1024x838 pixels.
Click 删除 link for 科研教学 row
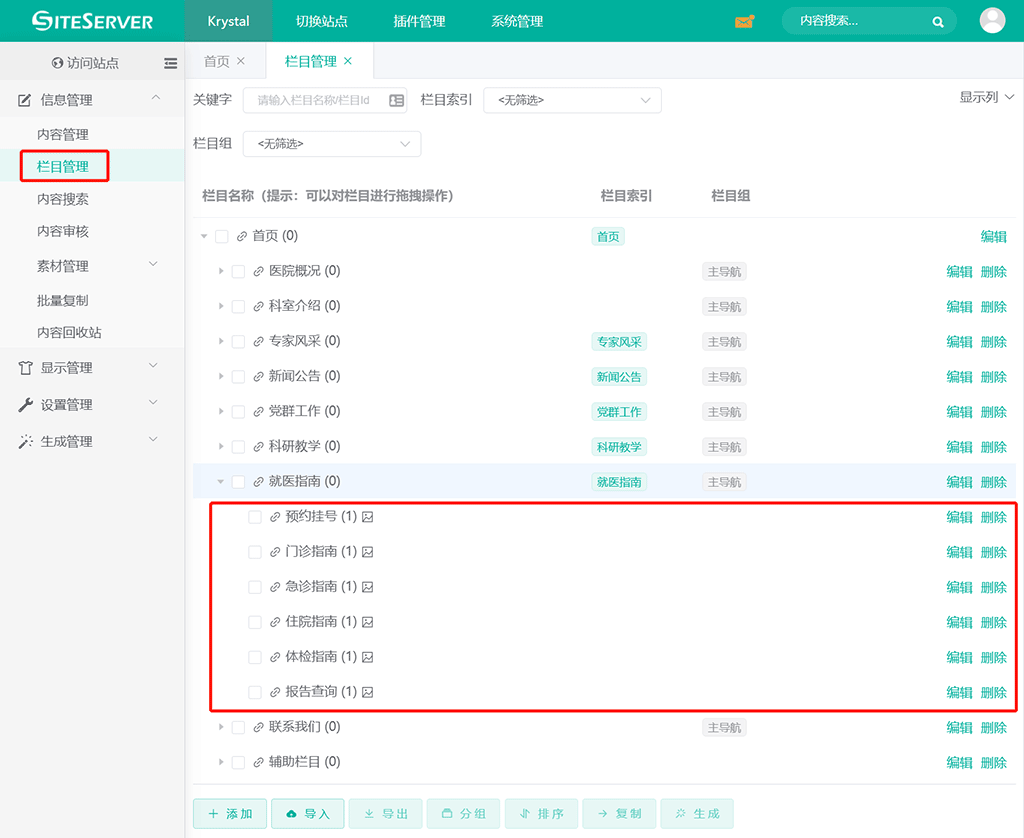(993, 447)
